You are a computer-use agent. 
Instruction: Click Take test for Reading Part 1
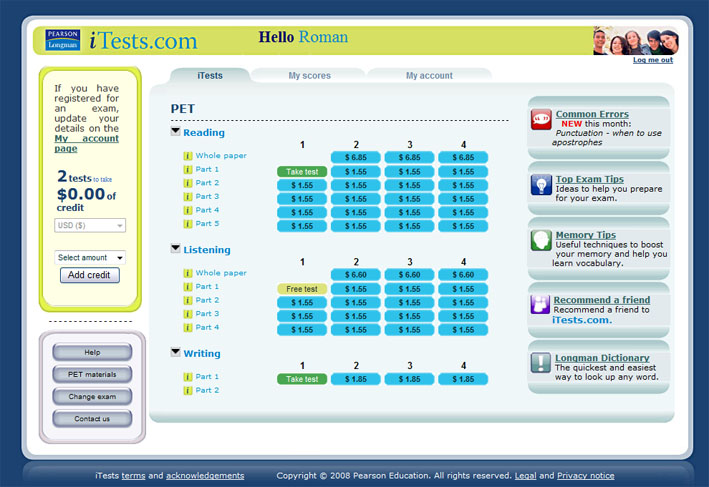tap(301, 171)
